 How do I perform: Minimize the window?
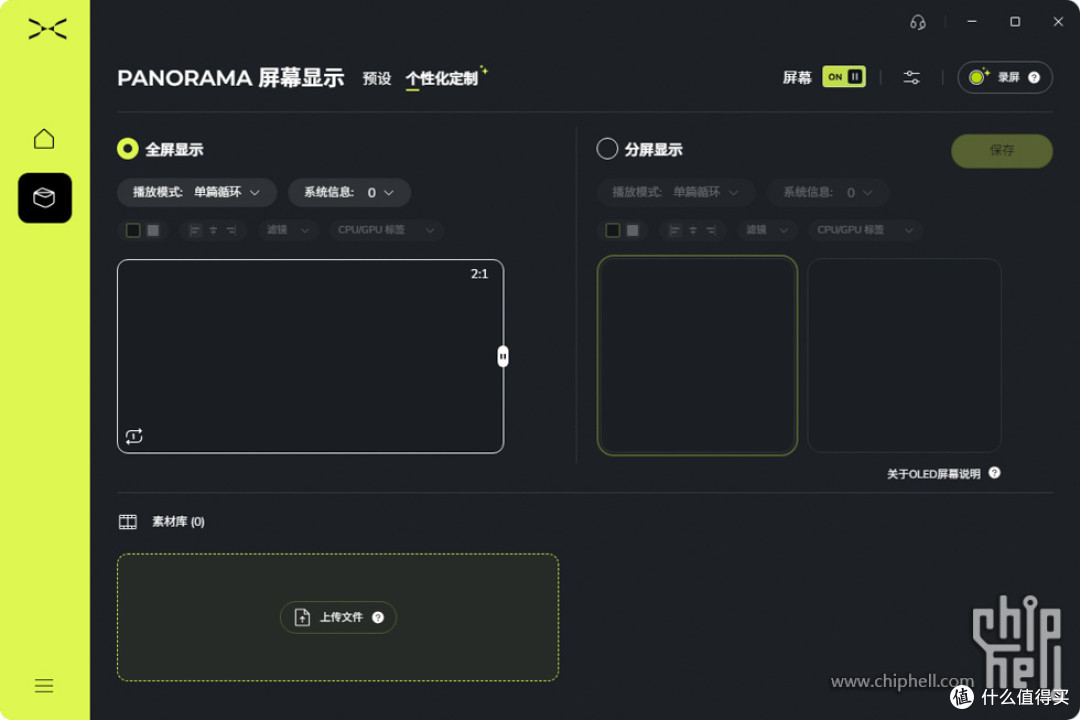point(972,21)
